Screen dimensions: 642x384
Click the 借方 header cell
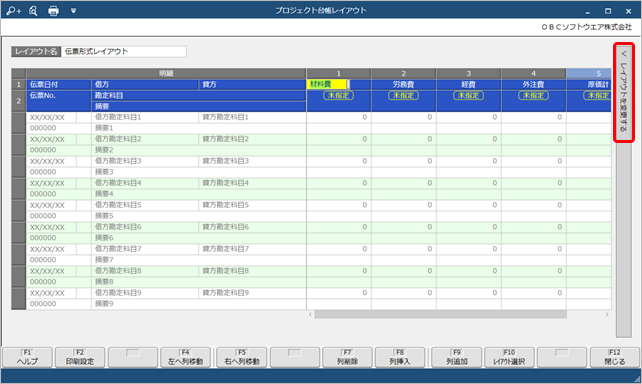pyautogui.click(x=145, y=84)
